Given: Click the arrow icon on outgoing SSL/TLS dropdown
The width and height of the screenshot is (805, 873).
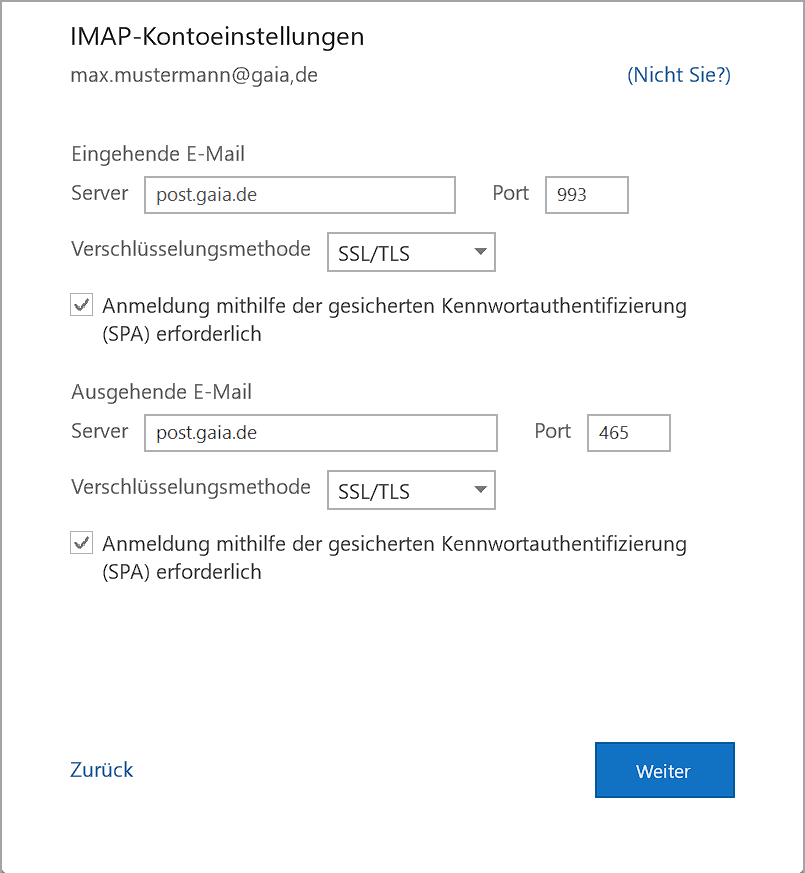Looking at the screenshot, I should tap(480, 491).
